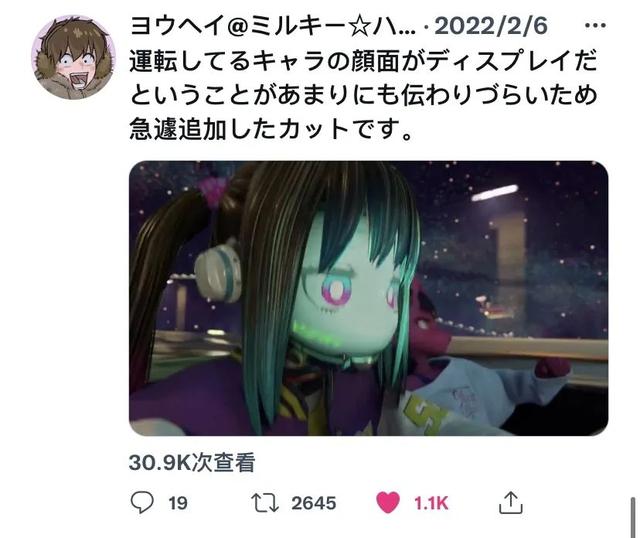Click the 30.9K次查看 view count
640x538 pixels.
(192, 462)
